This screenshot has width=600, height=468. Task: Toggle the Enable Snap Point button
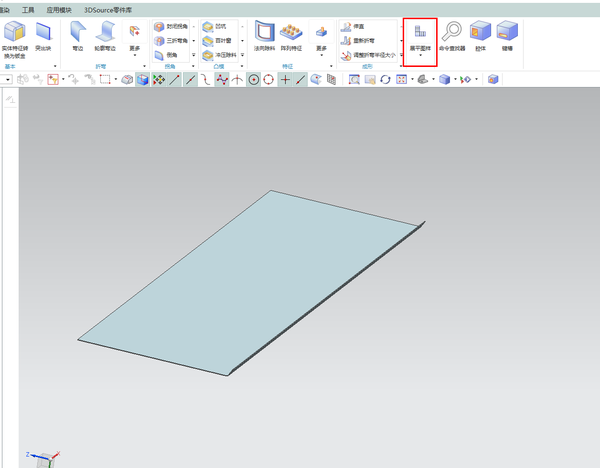pyautogui.click(x=159, y=80)
